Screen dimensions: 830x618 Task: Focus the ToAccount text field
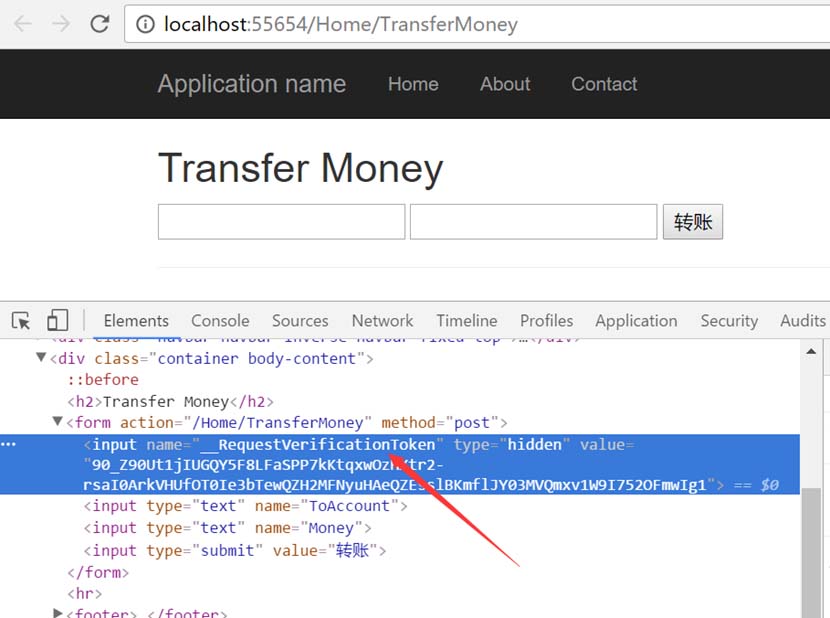pyautogui.click(x=282, y=222)
